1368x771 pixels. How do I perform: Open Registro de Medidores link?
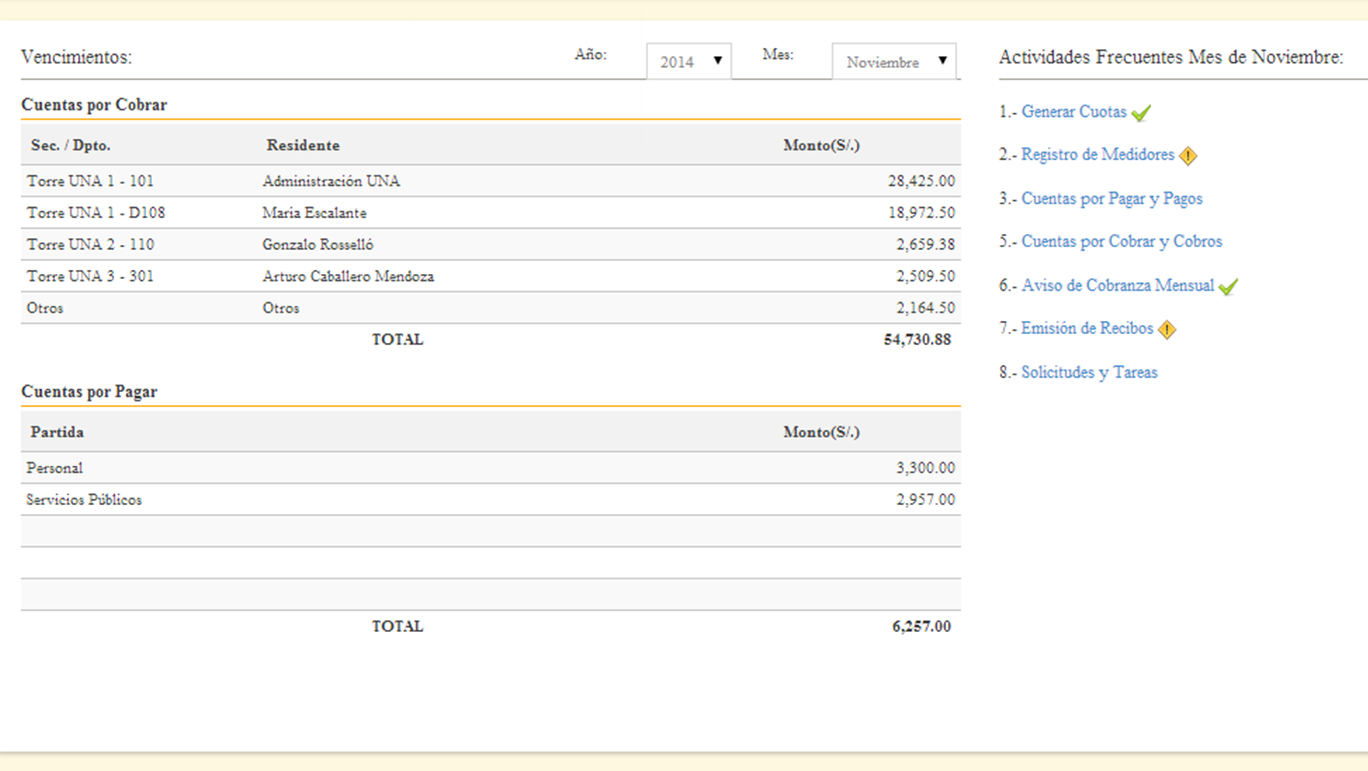1097,155
